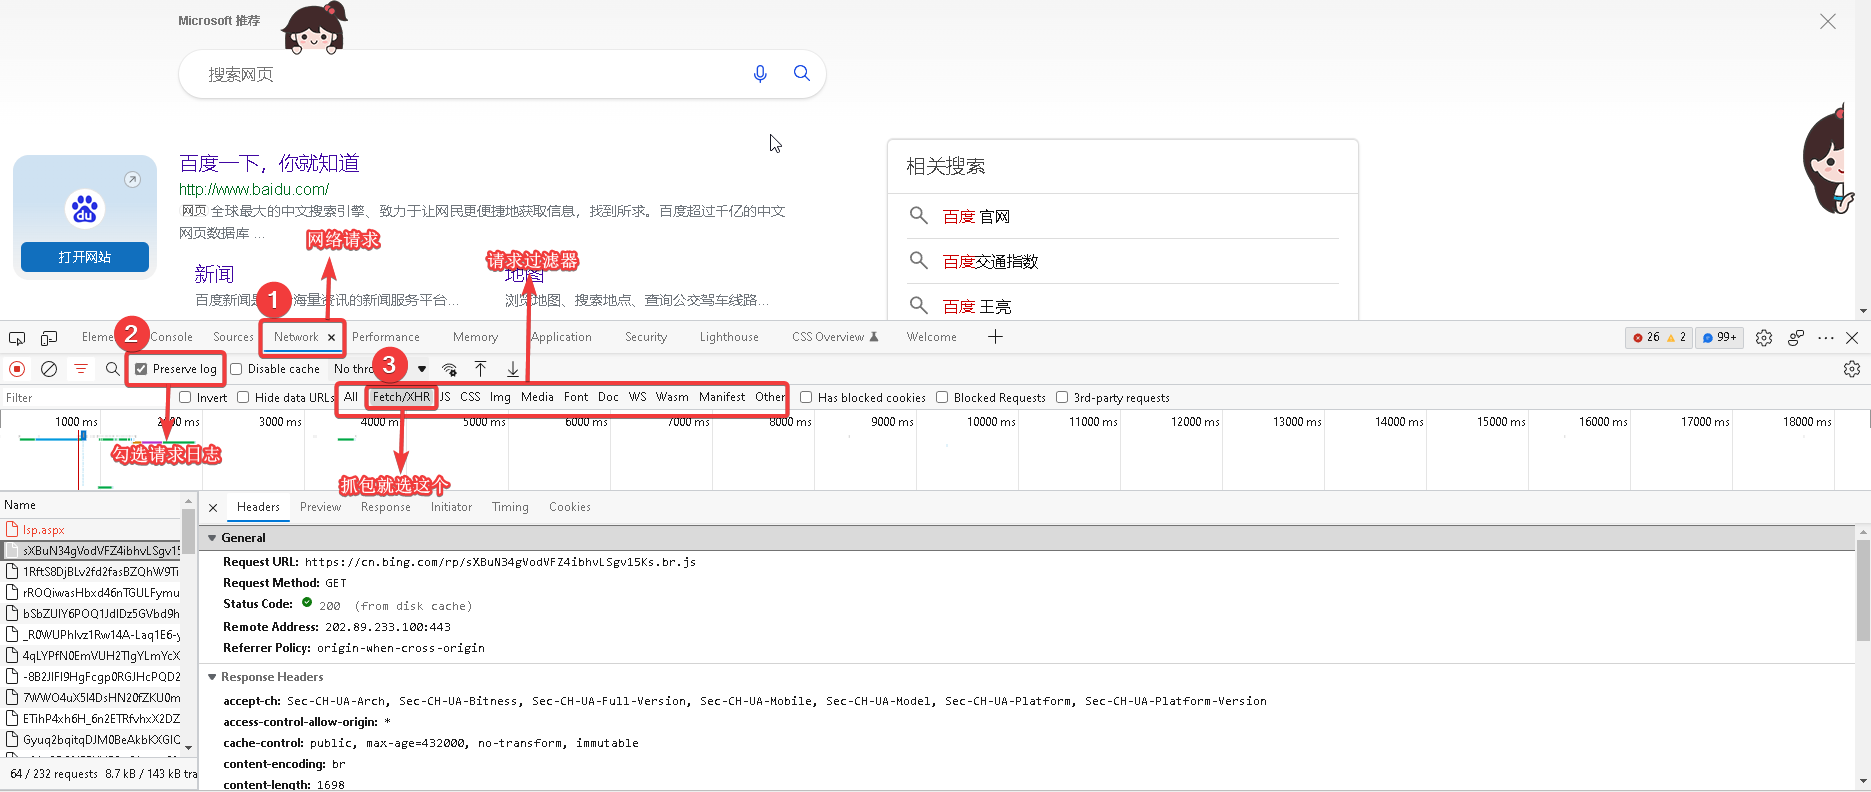Click the errors and warnings counter badge
The image size is (1871, 792).
coord(1659,337)
